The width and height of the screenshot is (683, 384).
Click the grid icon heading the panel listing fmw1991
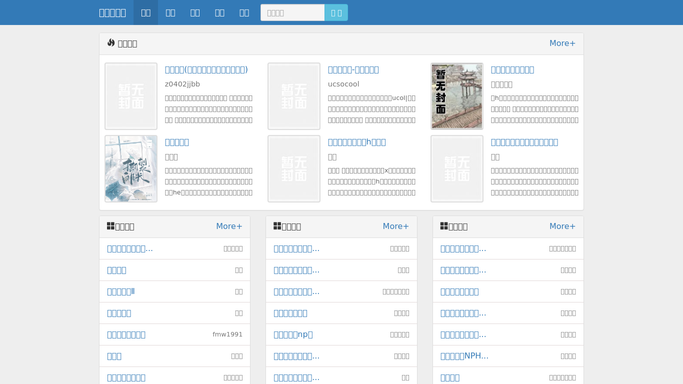(x=111, y=226)
